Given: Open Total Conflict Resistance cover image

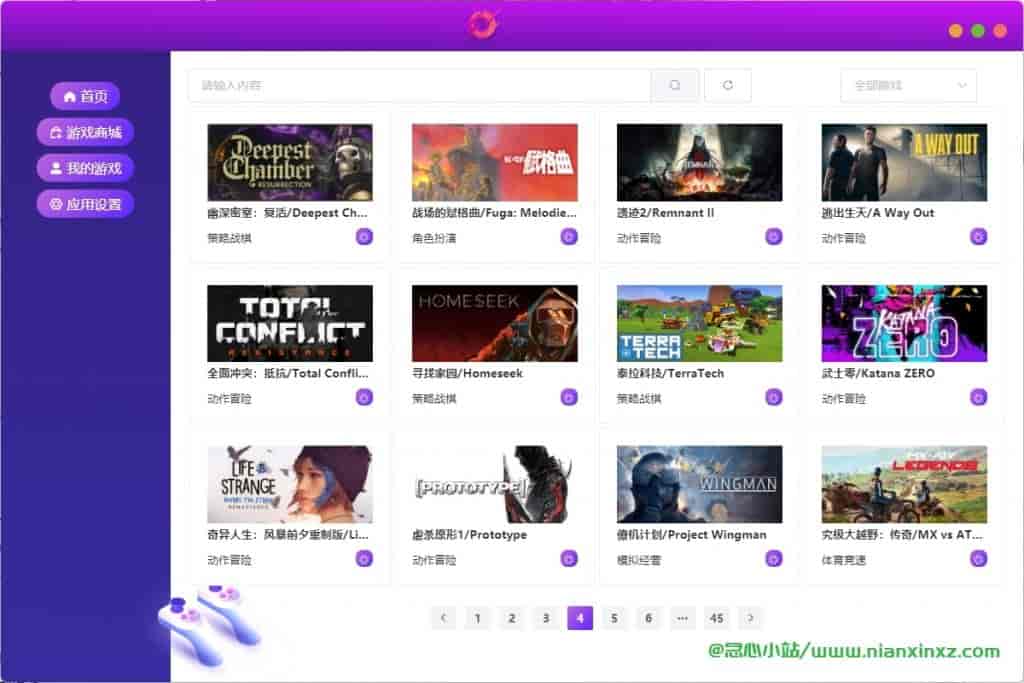Looking at the screenshot, I should 290,323.
